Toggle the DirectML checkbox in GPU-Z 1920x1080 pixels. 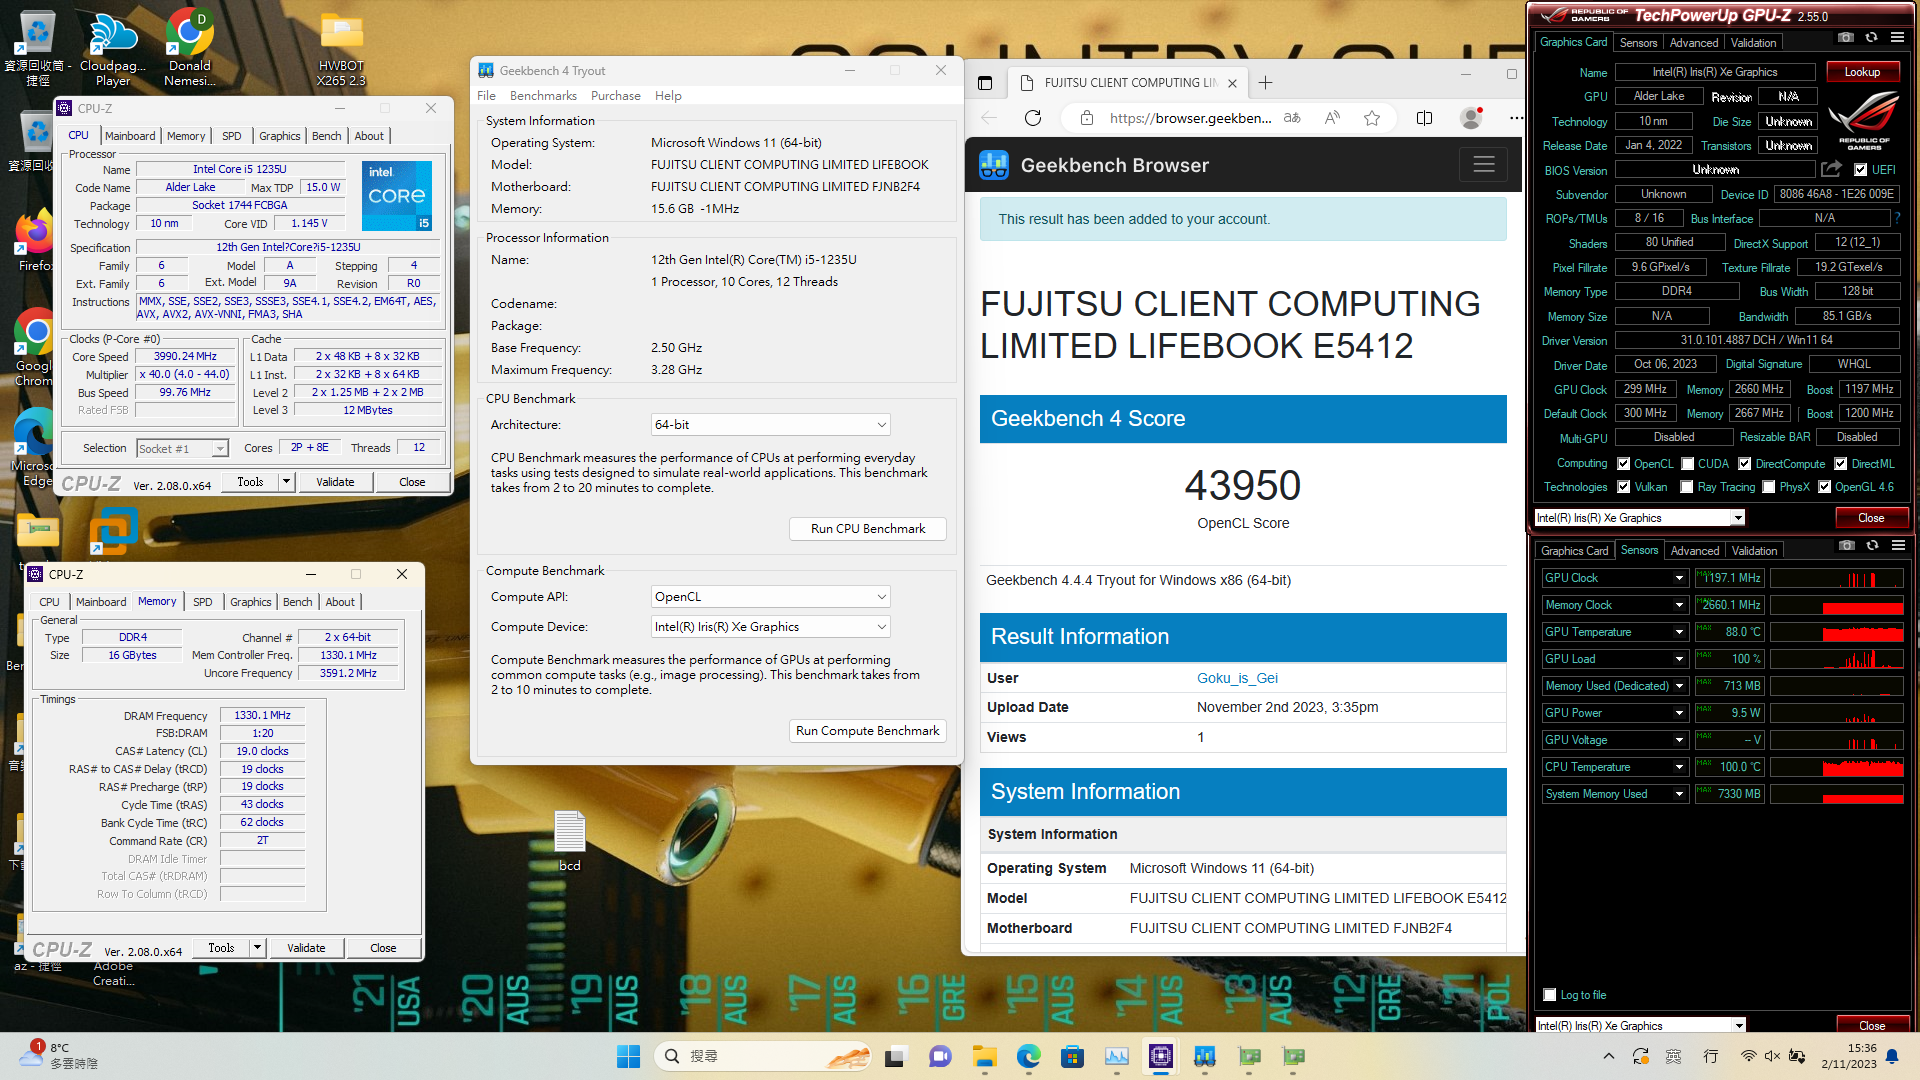(x=1841, y=464)
